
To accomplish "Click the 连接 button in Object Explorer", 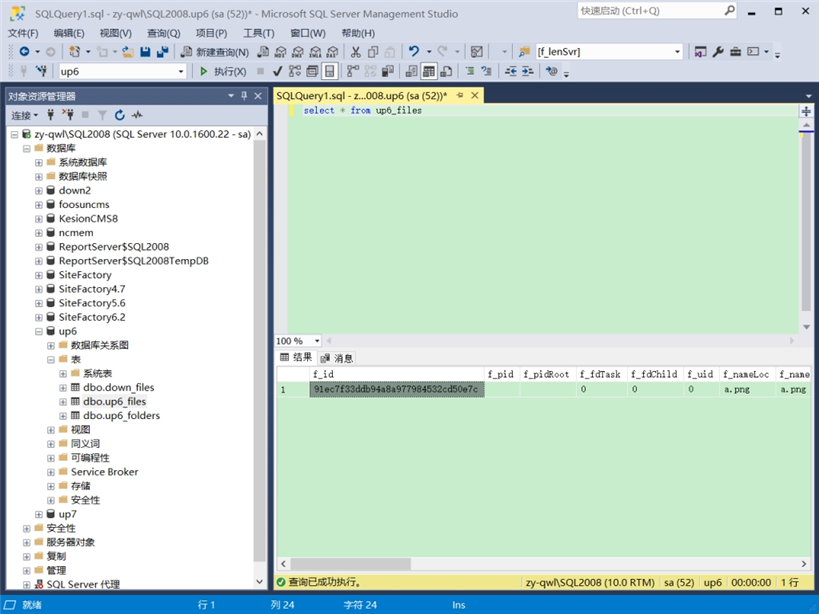I will 22,114.
